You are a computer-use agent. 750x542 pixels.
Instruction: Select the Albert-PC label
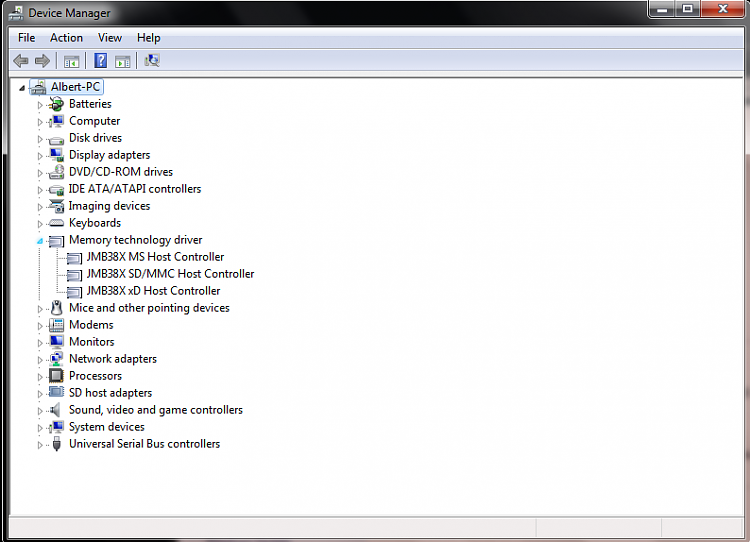[x=76, y=87]
